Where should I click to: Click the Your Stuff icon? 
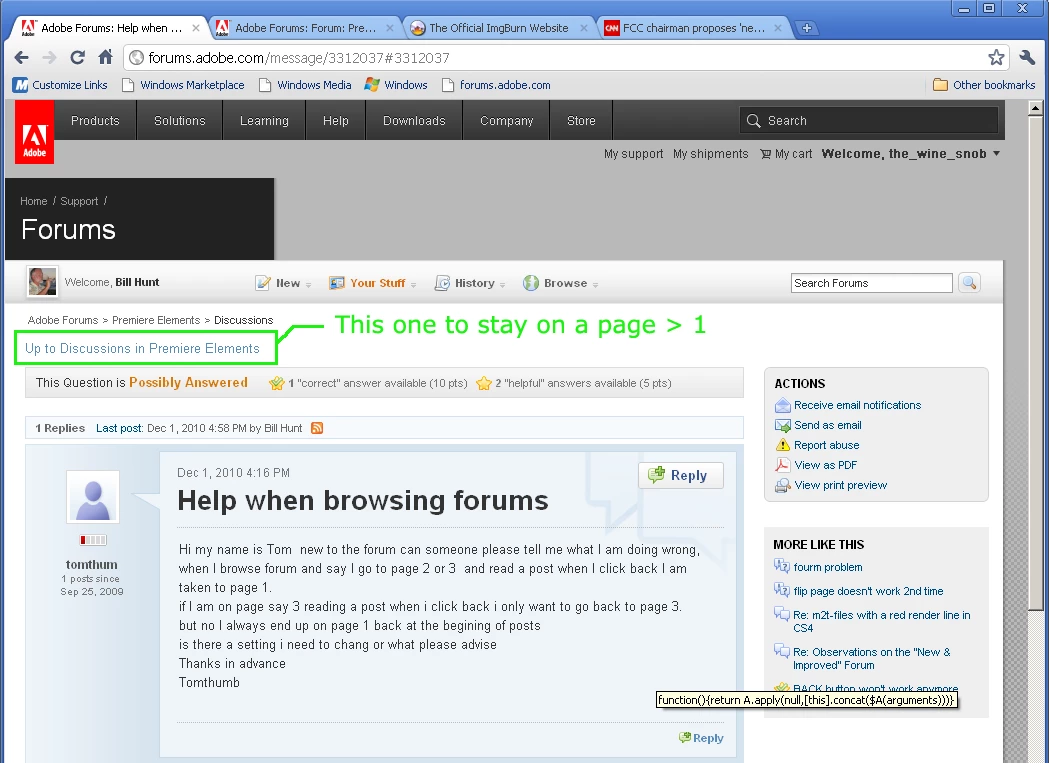pos(337,283)
